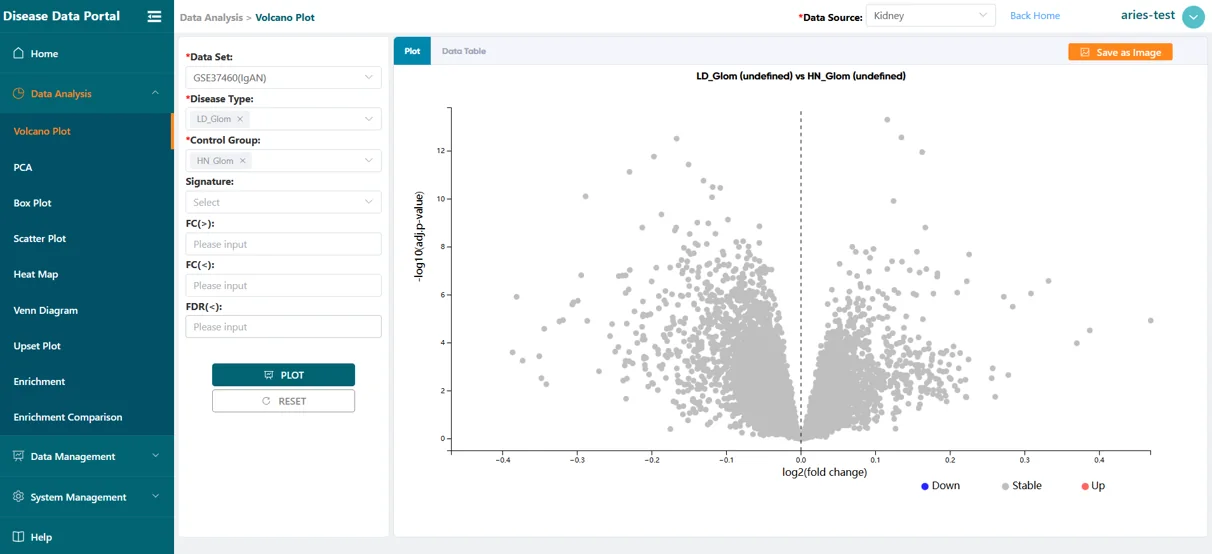This screenshot has width=1212, height=554.
Task: Click the Disease Data Portal title
Action: 61,16
